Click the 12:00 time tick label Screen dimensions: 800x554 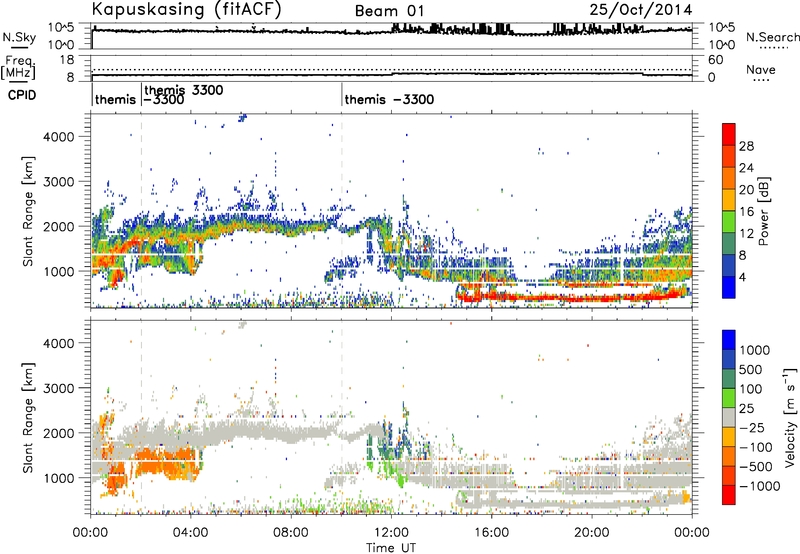(391, 533)
